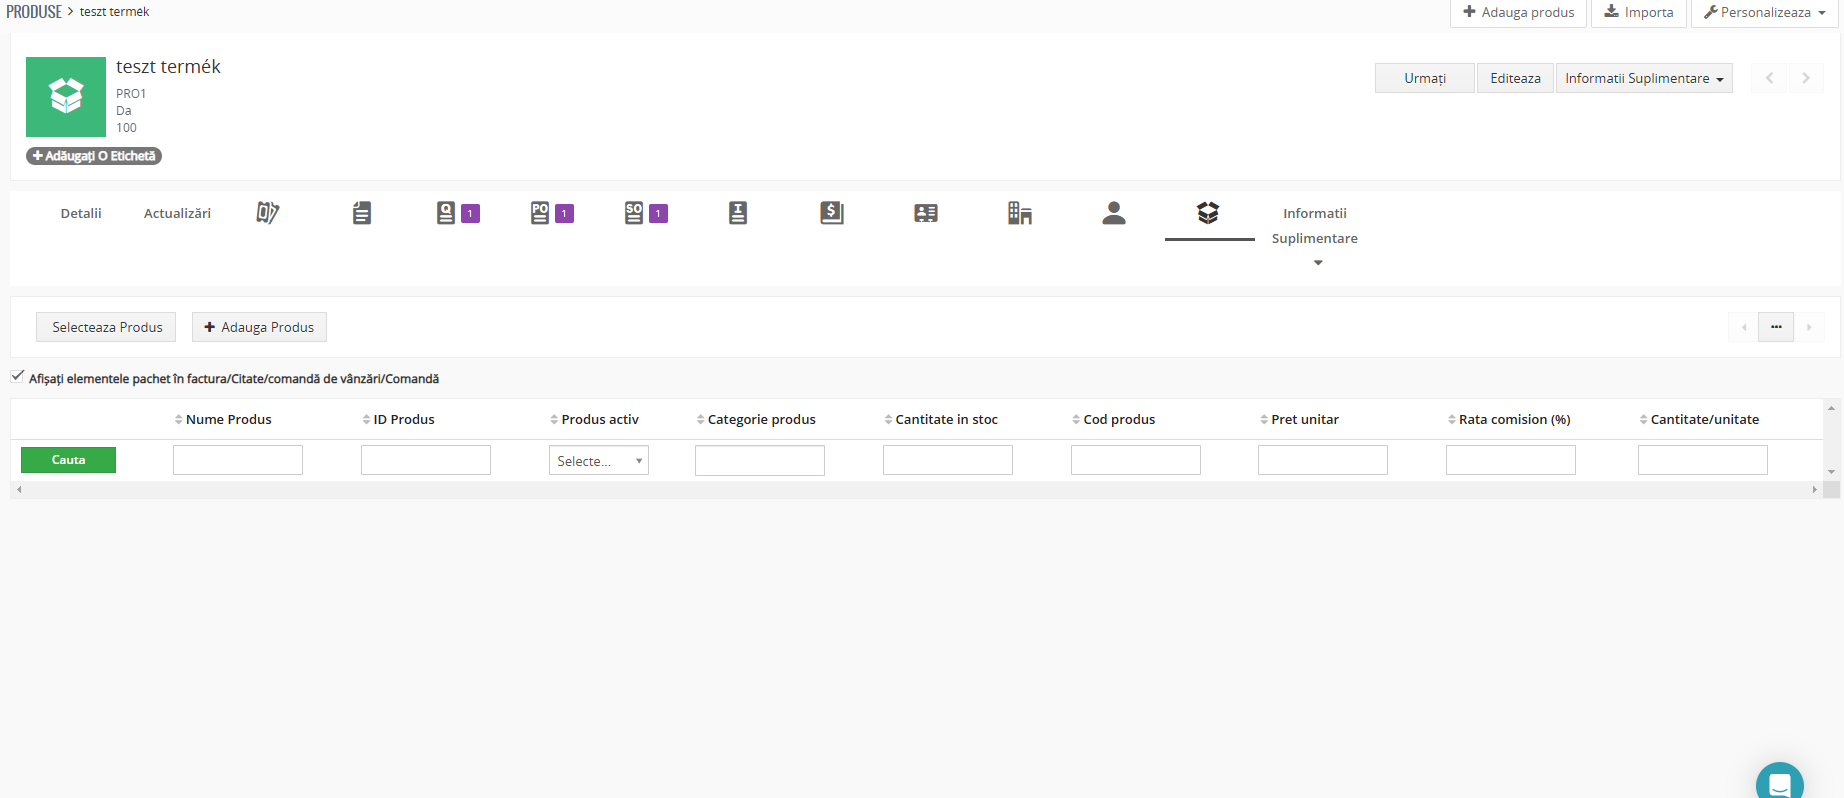
Task: Open the Invoice tab icon
Action: click(738, 213)
